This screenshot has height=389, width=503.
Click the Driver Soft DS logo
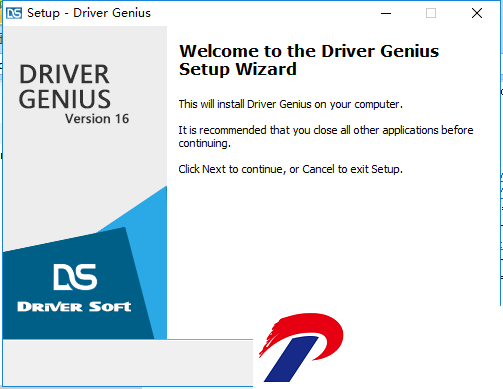[75, 277]
